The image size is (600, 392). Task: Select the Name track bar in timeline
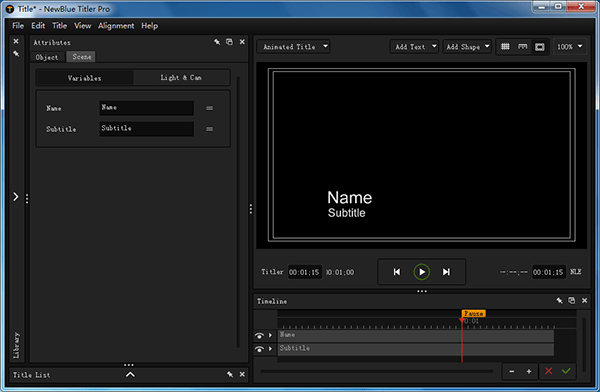click(x=416, y=335)
